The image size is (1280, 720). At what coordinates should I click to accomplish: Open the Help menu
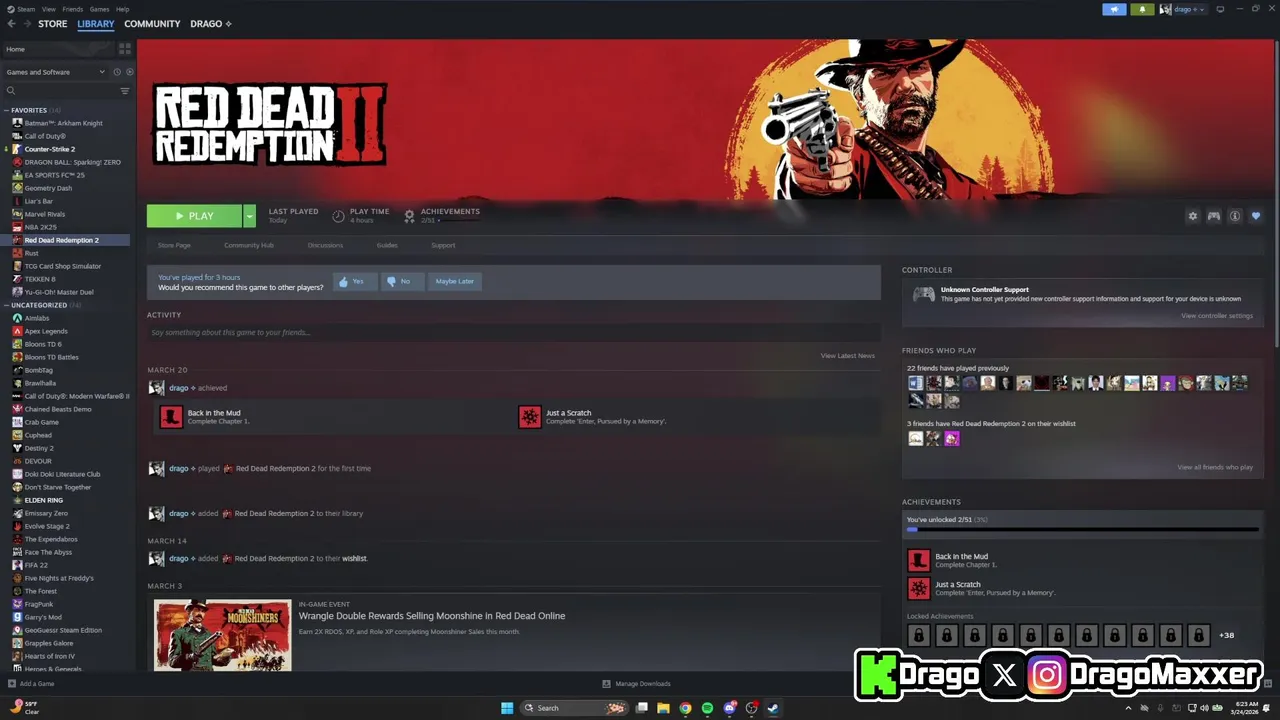click(122, 9)
